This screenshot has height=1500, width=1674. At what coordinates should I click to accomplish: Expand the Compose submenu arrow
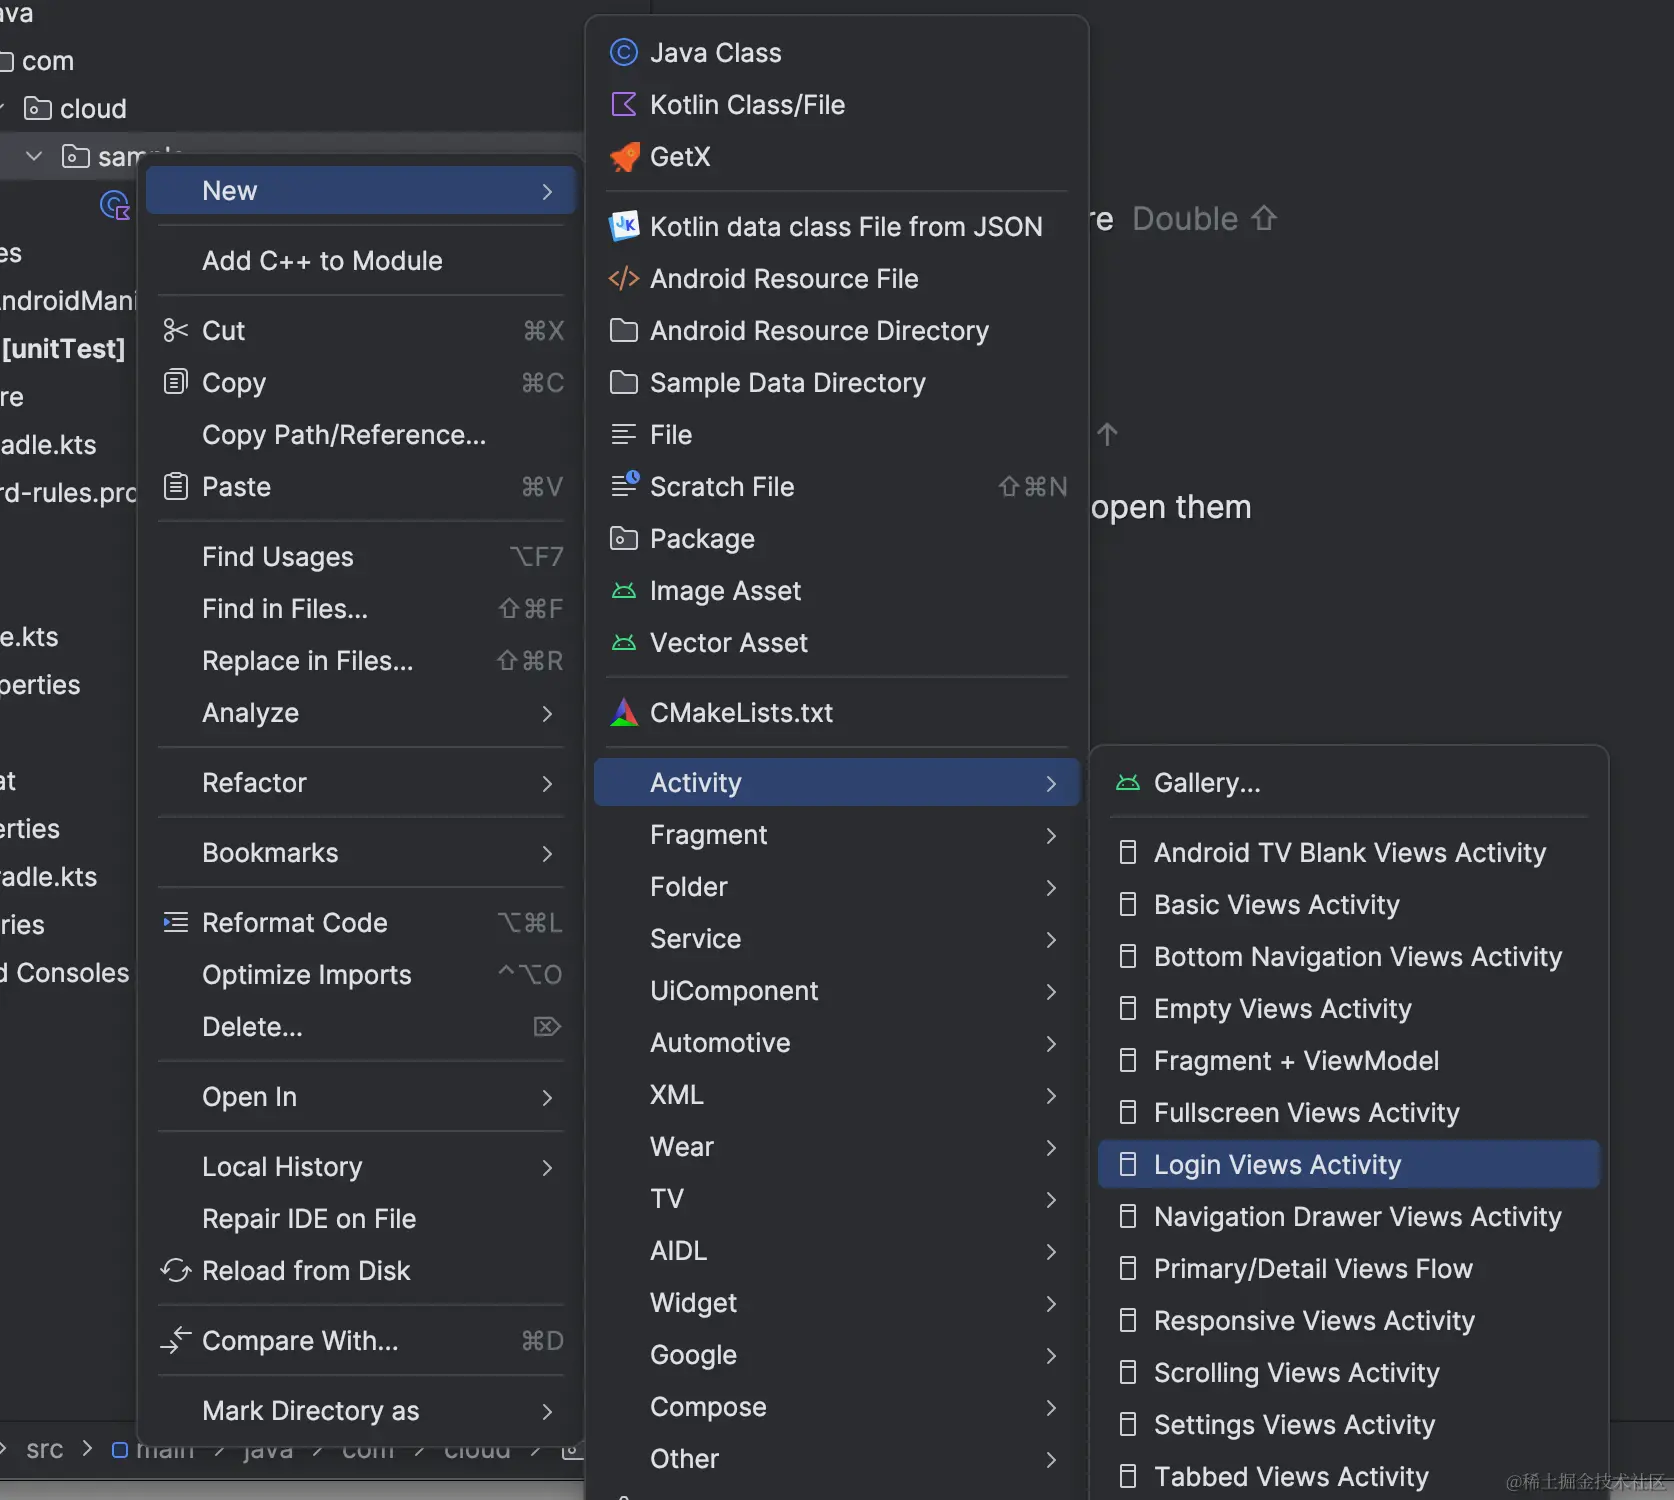point(1051,1407)
